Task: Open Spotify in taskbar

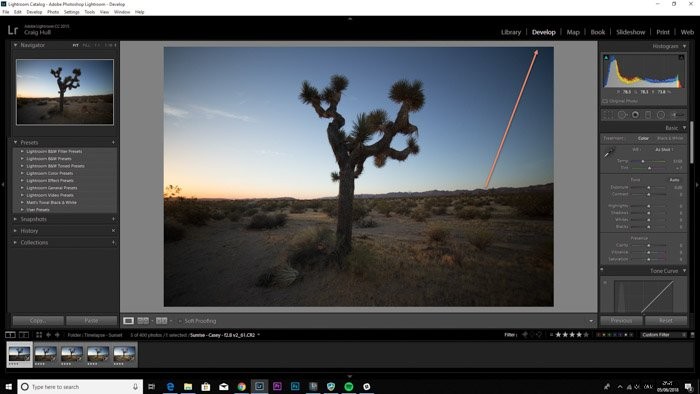Action: pyautogui.click(x=349, y=386)
